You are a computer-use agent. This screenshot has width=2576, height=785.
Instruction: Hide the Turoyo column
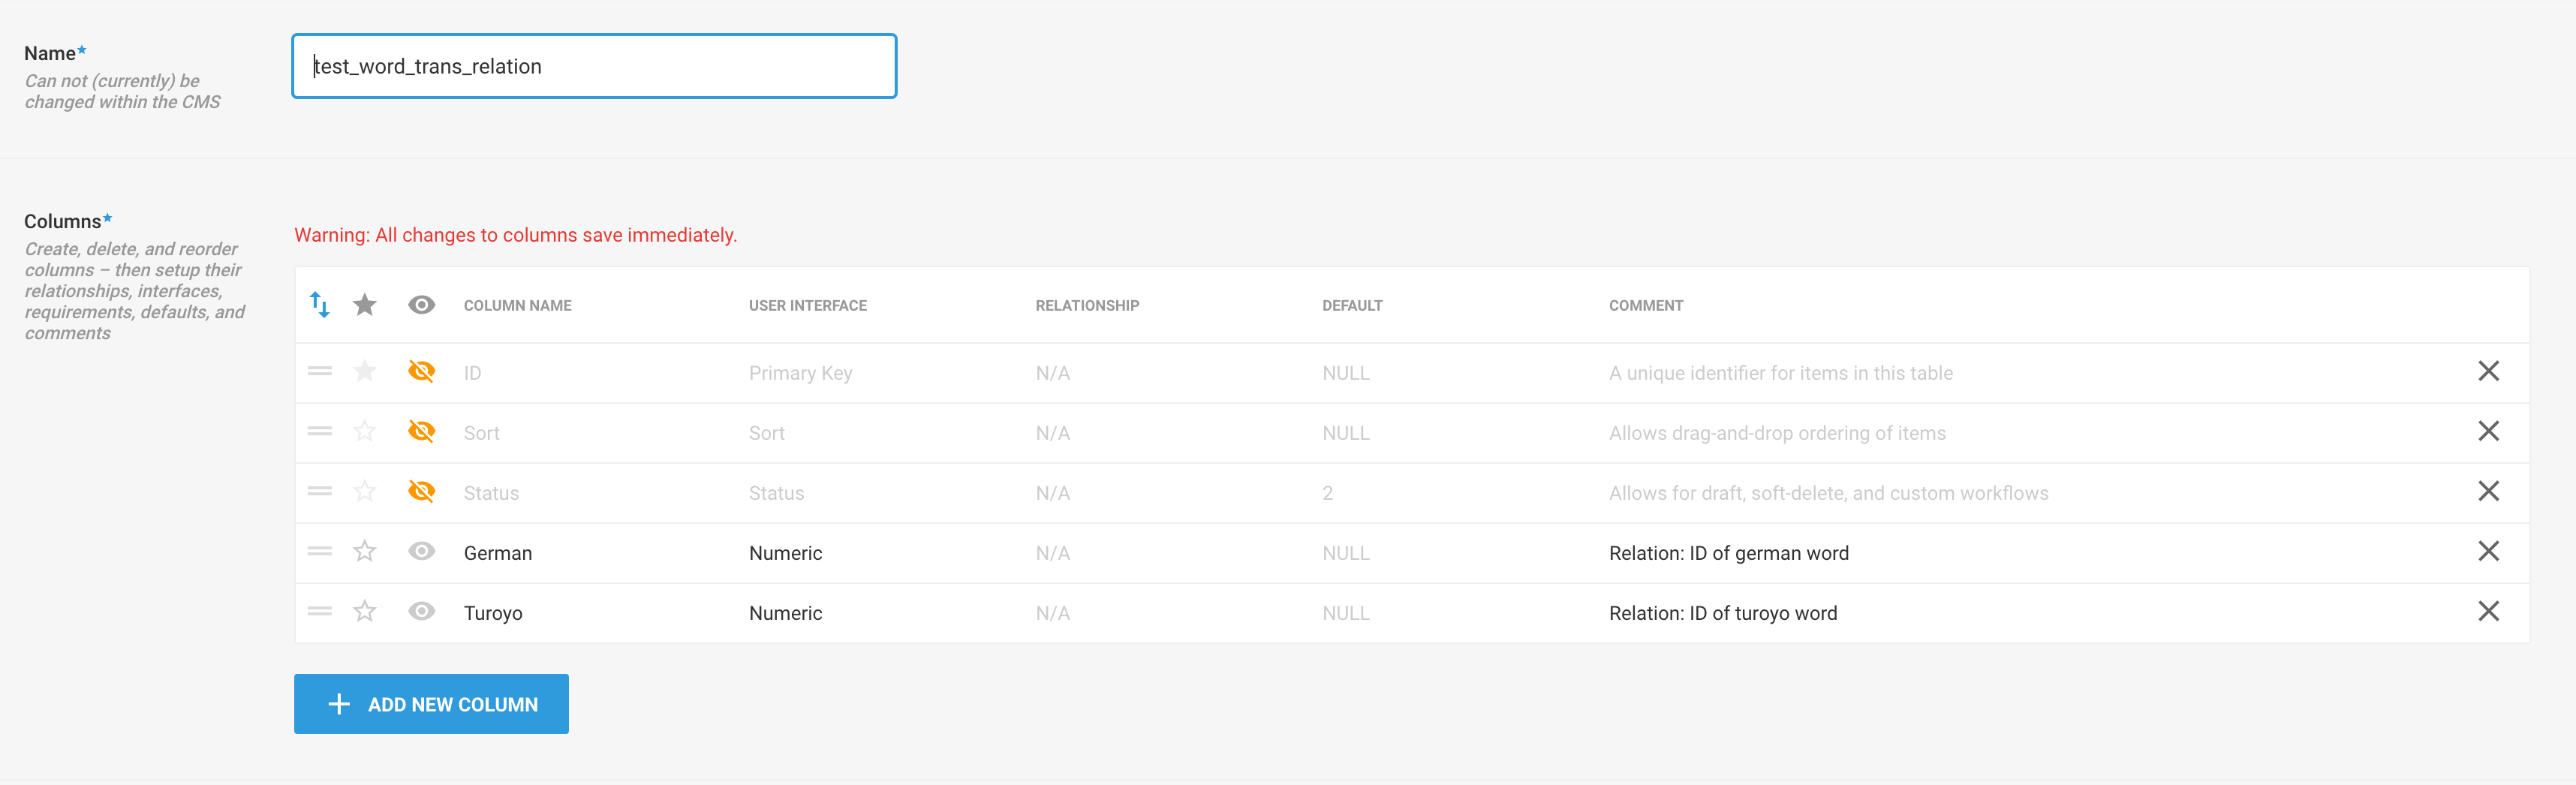point(422,611)
